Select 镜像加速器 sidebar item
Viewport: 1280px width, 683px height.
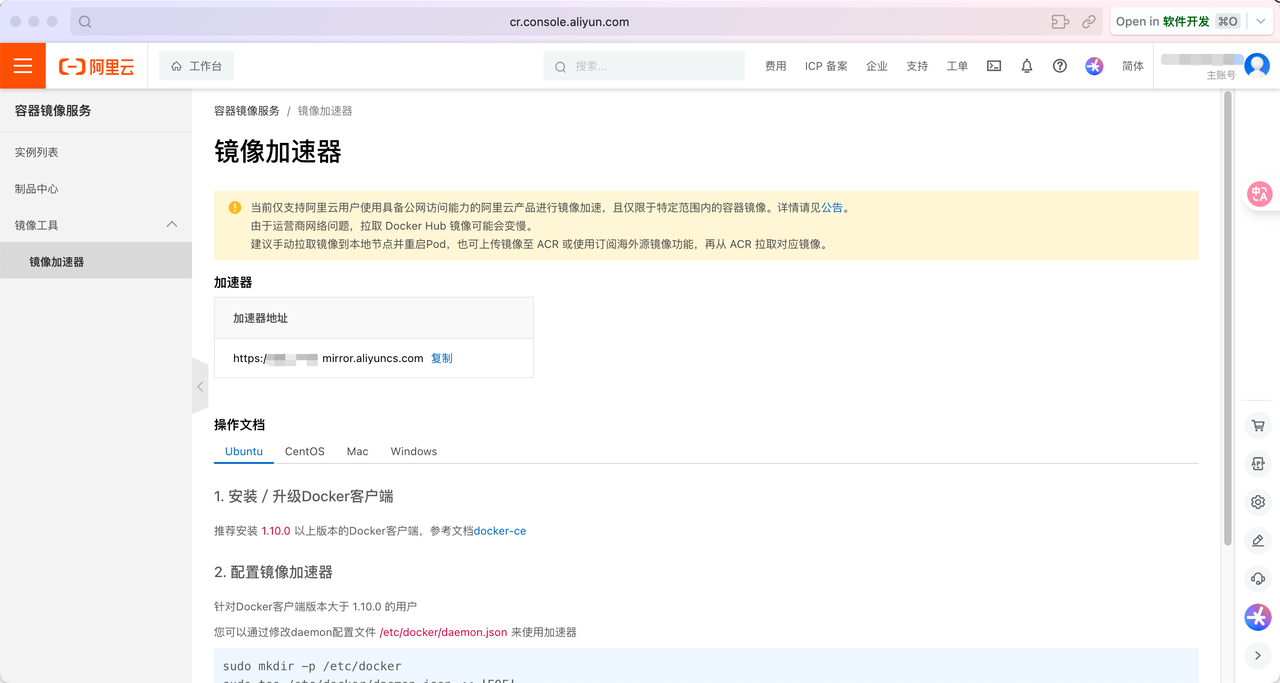[96, 262]
